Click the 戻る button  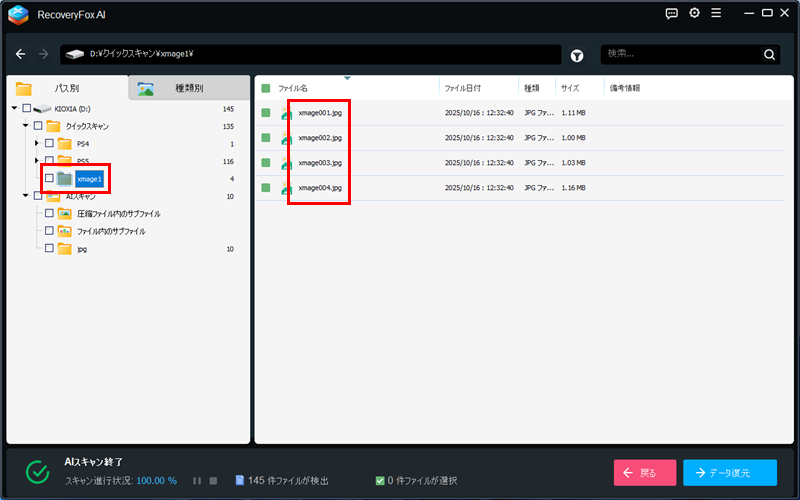(x=645, y=472)
